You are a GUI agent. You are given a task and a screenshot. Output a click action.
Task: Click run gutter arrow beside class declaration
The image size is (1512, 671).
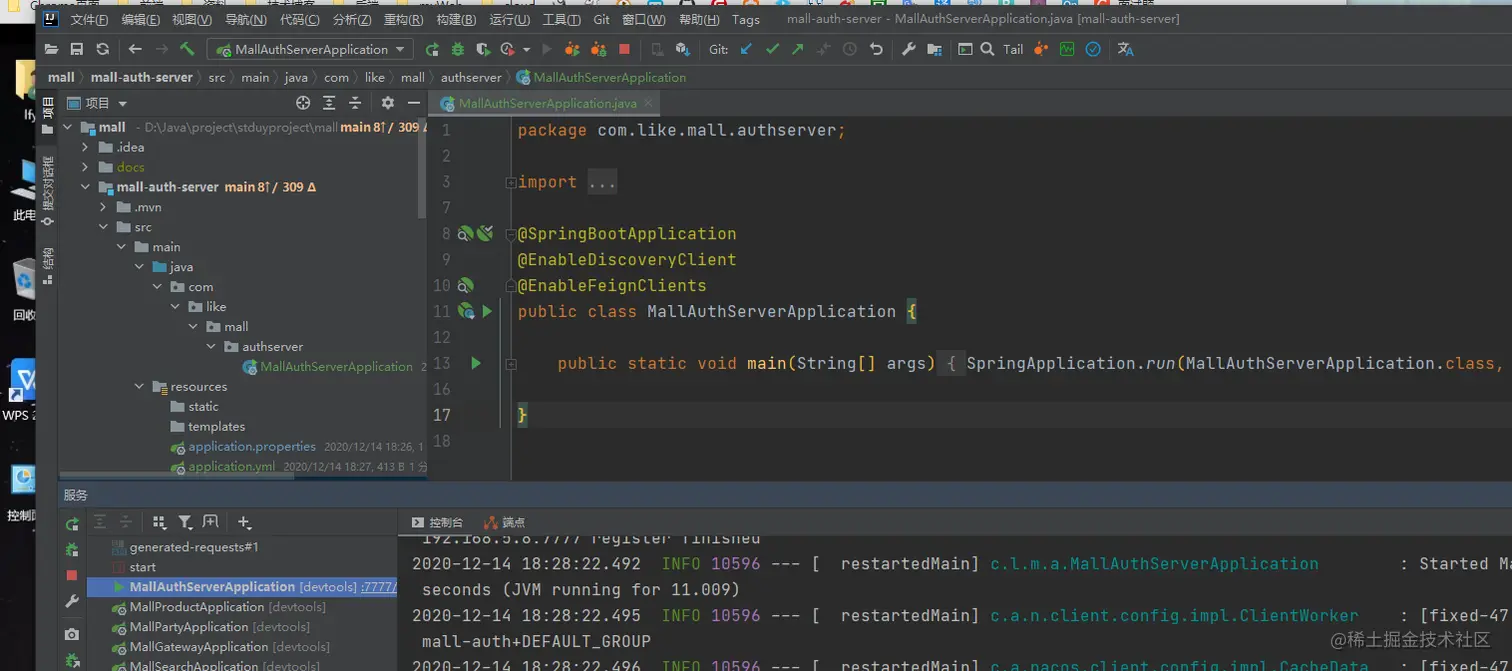(x=487, y=311)
